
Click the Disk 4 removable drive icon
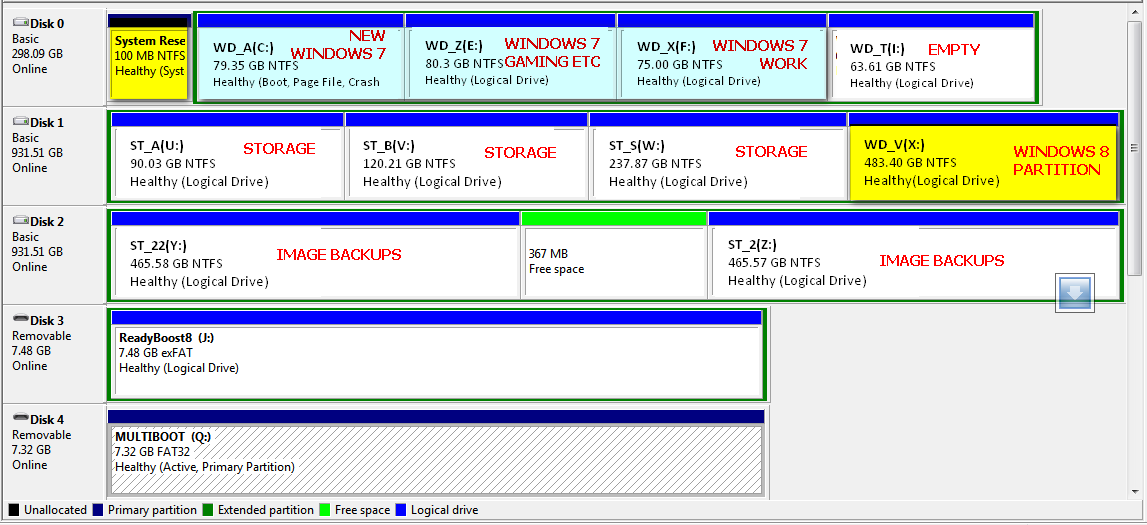click(x=20, y=419)
